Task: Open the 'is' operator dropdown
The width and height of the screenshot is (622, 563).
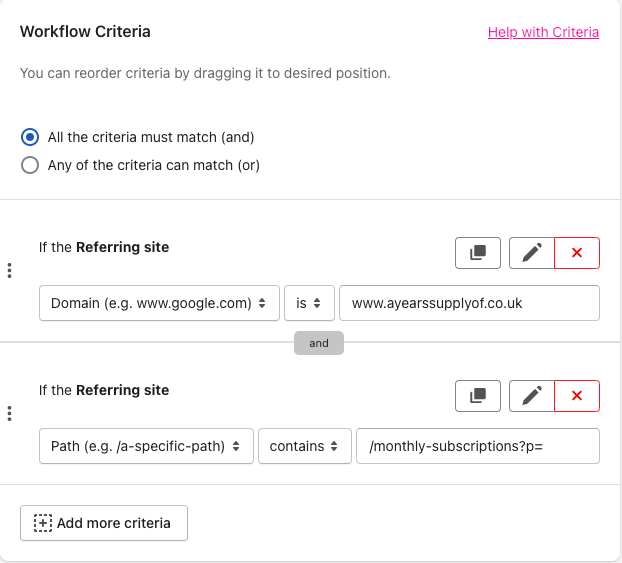Action: click(x=309, y=303)
